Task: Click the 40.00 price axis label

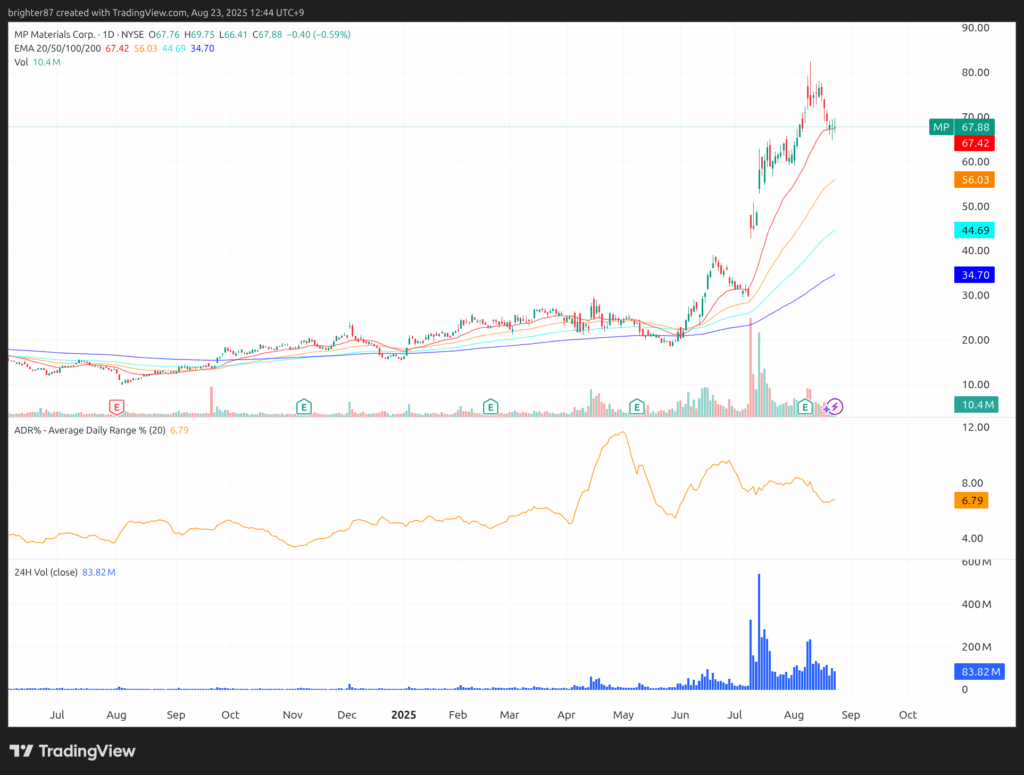Action: pyautogui.click(x=975, y=251)
